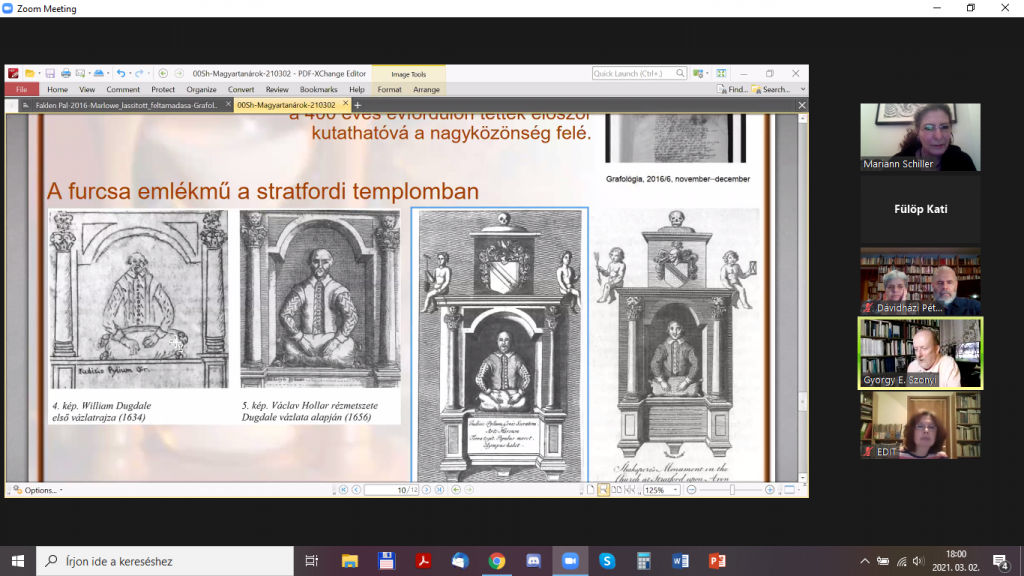This screenshot has width=1024, height=576.
Task: Click the zoom slider handle in status bar
Action: (732, 490)
